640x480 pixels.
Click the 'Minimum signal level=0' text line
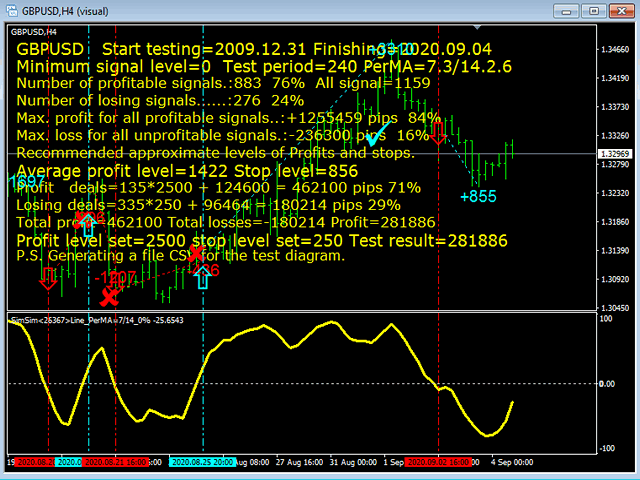click(264, 67)
